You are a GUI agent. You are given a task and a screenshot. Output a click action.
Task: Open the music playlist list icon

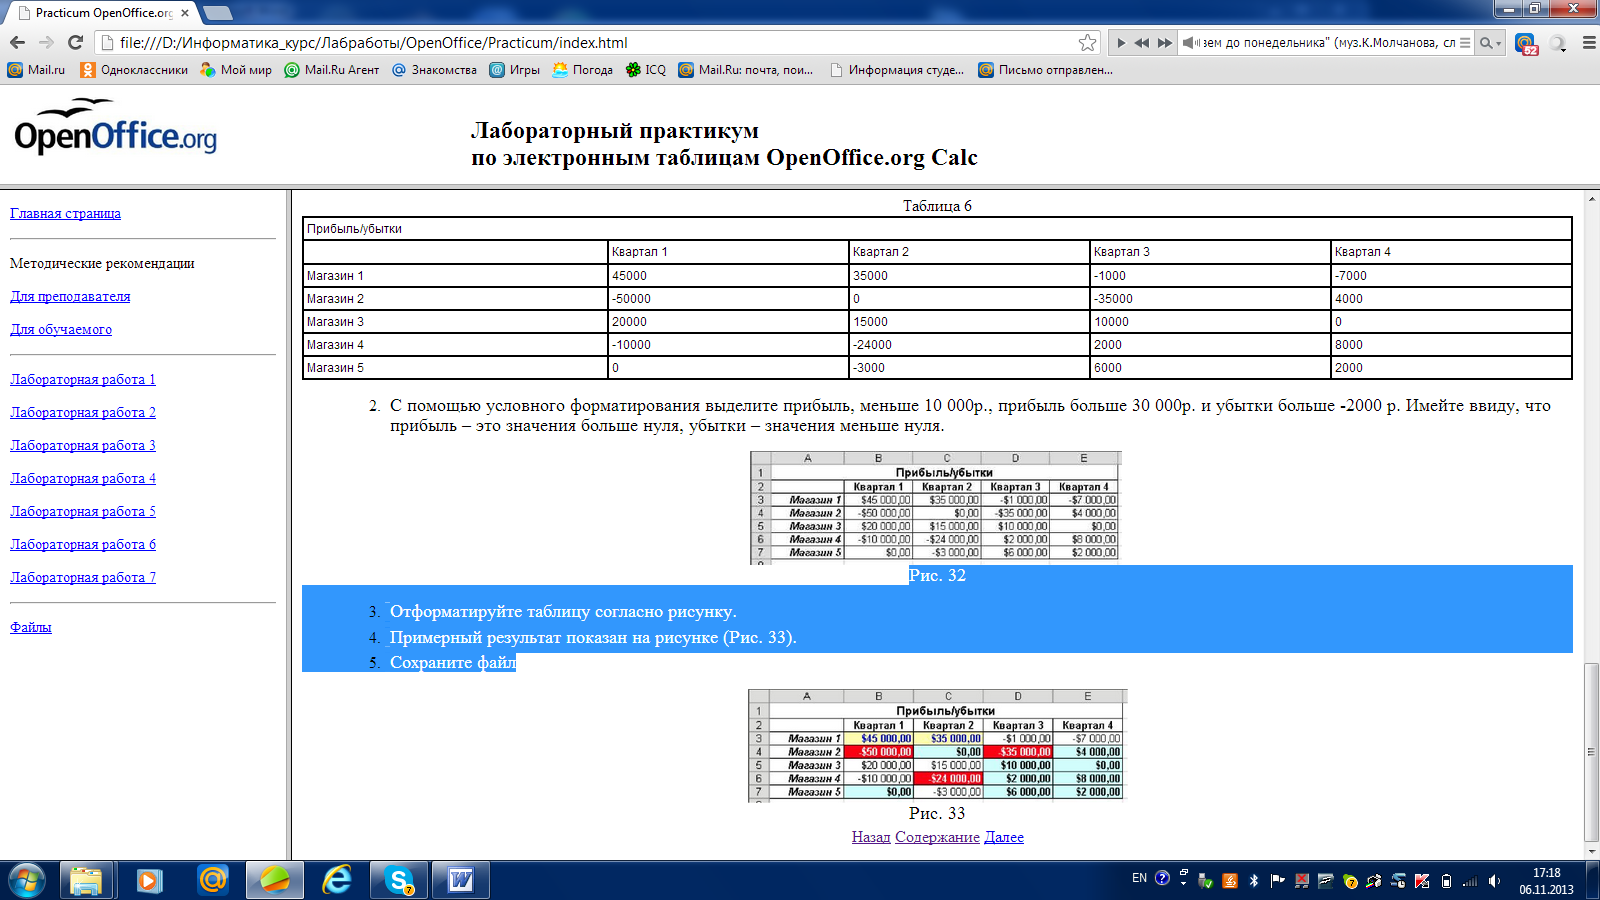(1465, 43)
